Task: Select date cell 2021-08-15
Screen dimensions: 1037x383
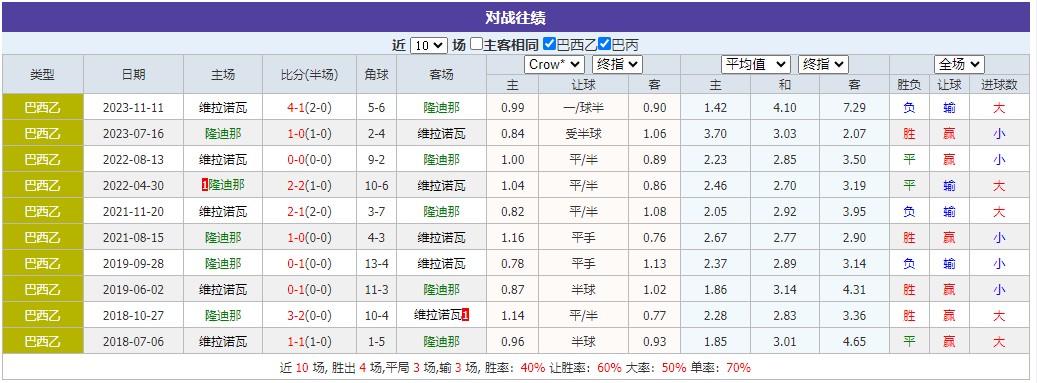Action: point(134,237)
